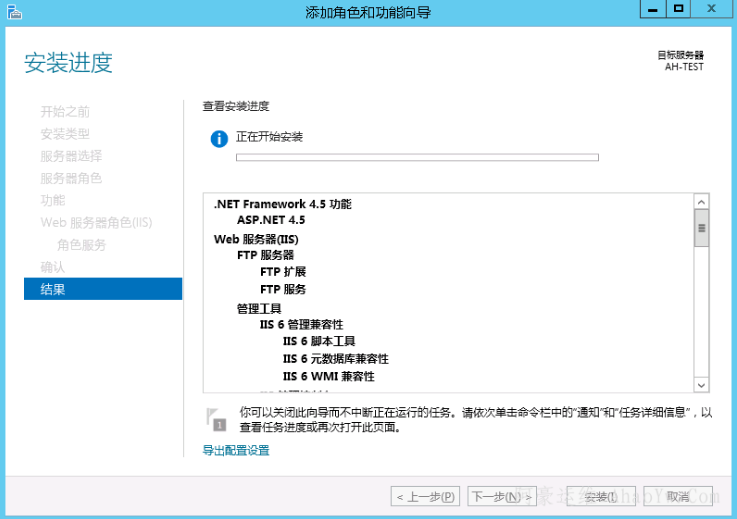This screenshot has height=519, width=737.
Task: Click the installation progress bar
Action: click(416, 157)
